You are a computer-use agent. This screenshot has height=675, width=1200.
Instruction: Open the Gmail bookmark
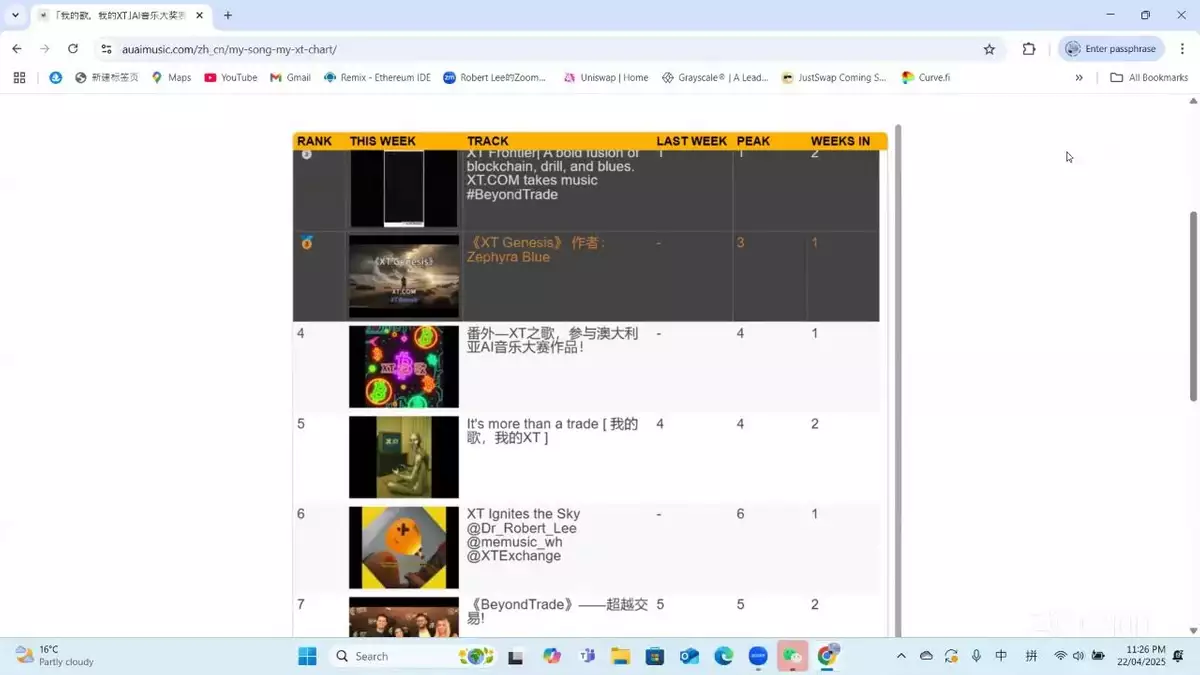(x=290, y=77)
